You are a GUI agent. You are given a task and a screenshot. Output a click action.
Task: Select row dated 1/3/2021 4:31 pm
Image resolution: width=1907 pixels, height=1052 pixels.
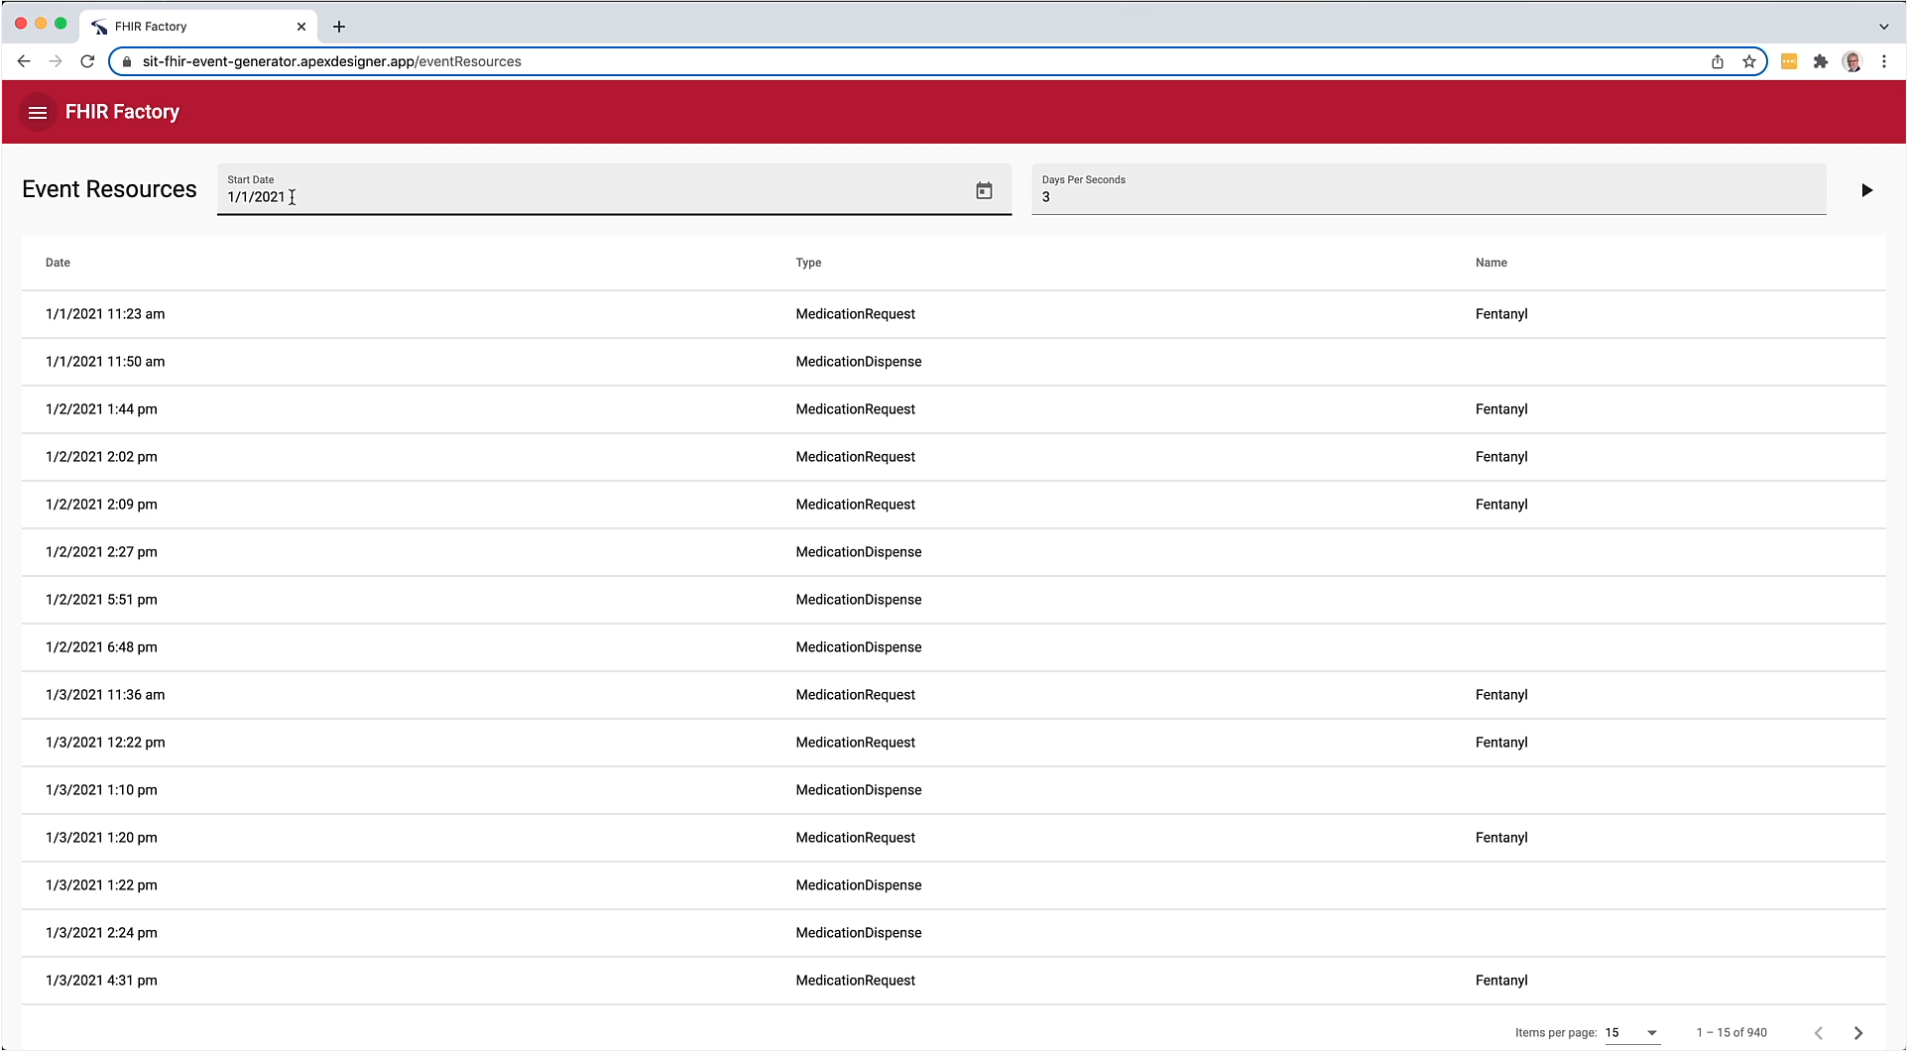[x=954, y=980]
